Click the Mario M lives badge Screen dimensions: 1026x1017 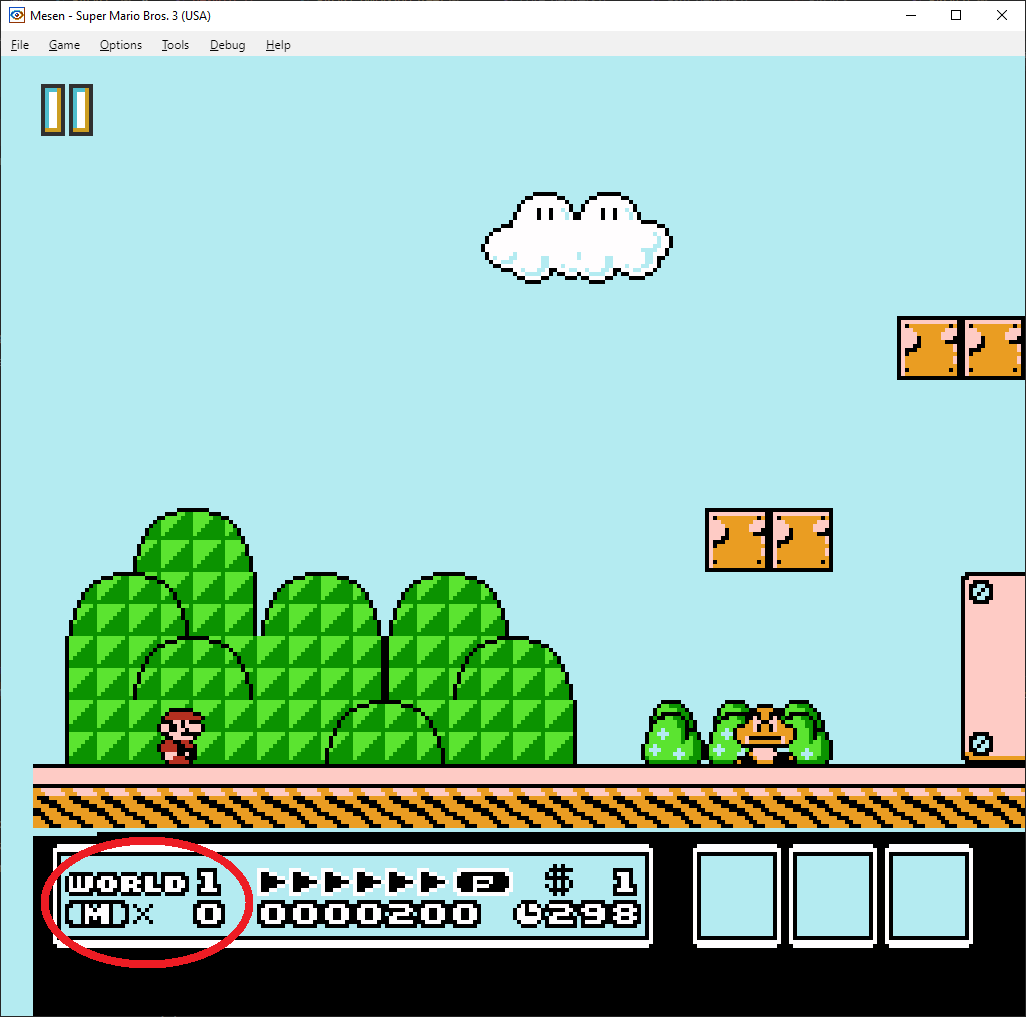click(97, 914)
